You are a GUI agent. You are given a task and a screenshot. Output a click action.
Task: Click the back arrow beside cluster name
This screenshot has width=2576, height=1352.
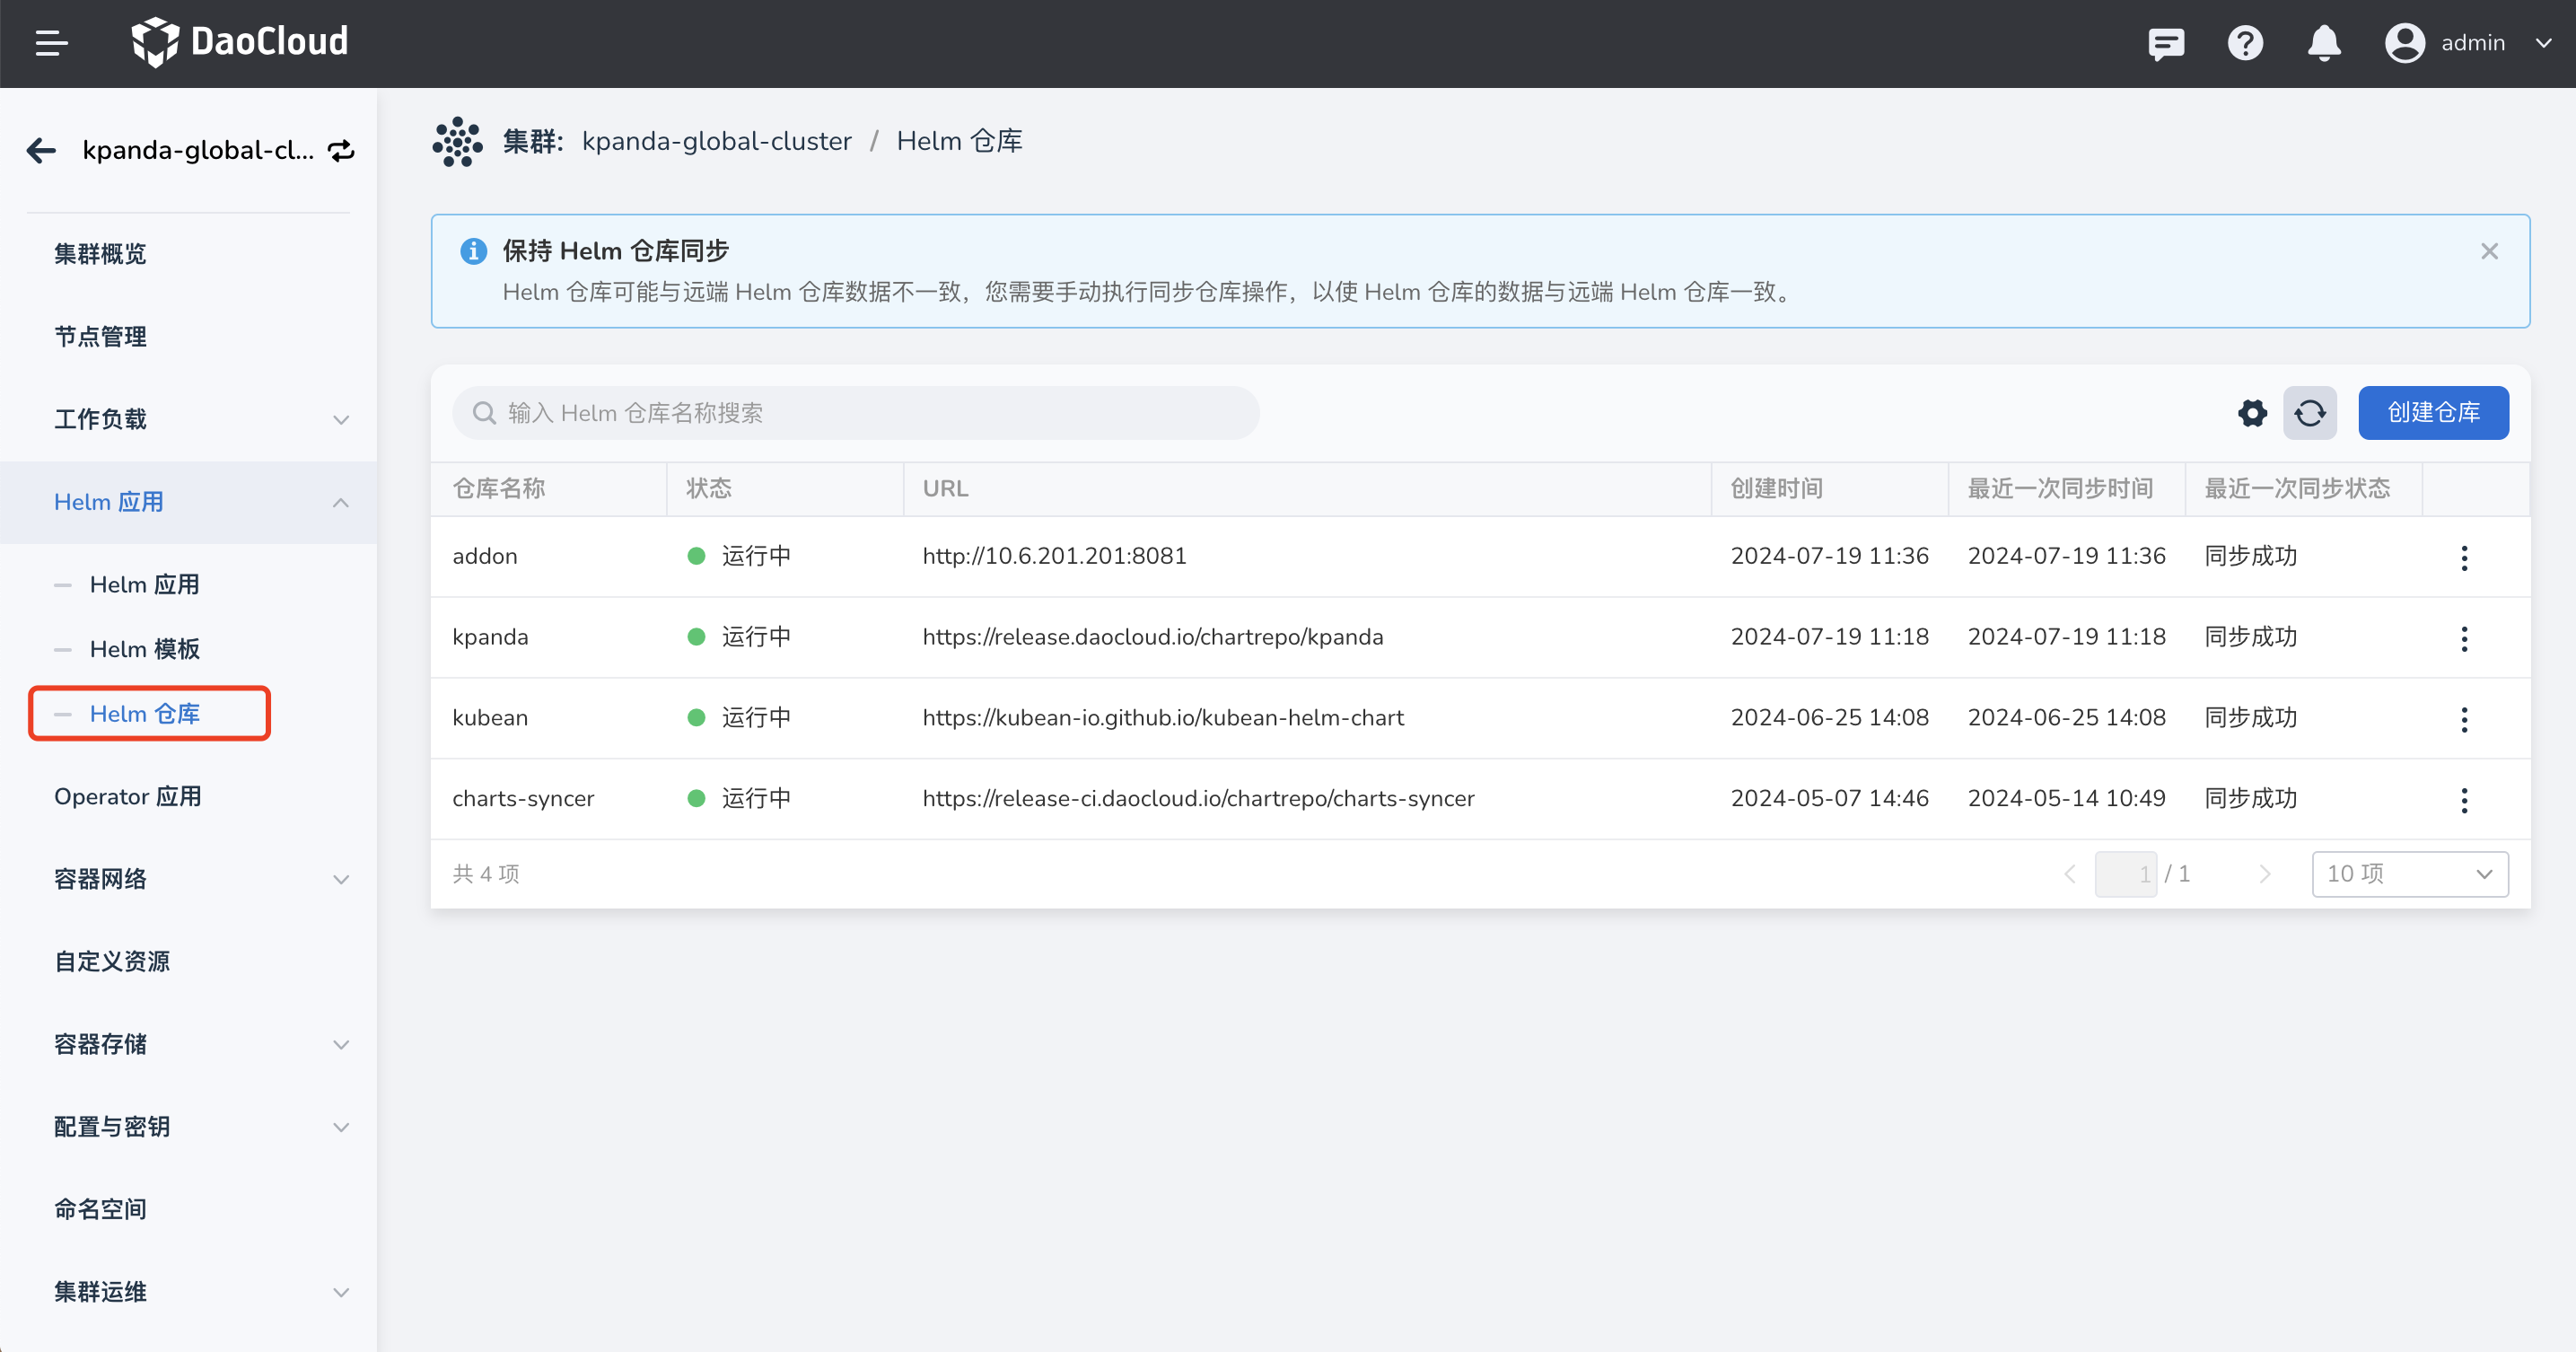41,150
